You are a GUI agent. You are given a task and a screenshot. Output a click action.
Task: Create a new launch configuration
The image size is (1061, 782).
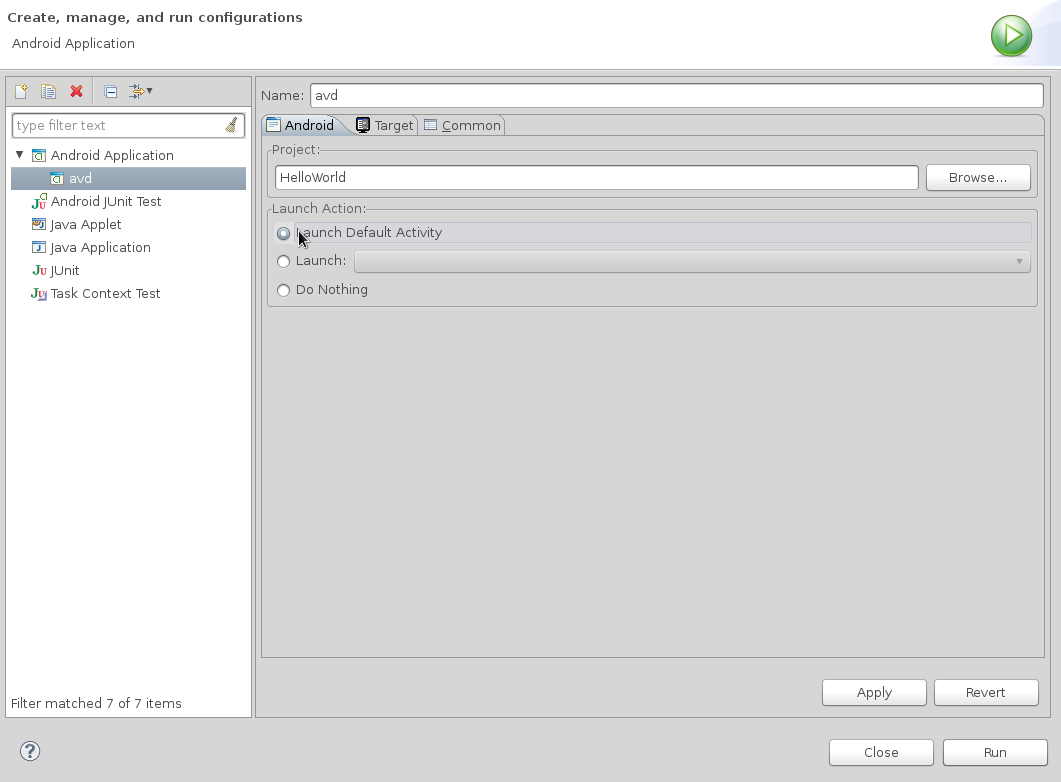pyautogui.click(x=21, y=91)
